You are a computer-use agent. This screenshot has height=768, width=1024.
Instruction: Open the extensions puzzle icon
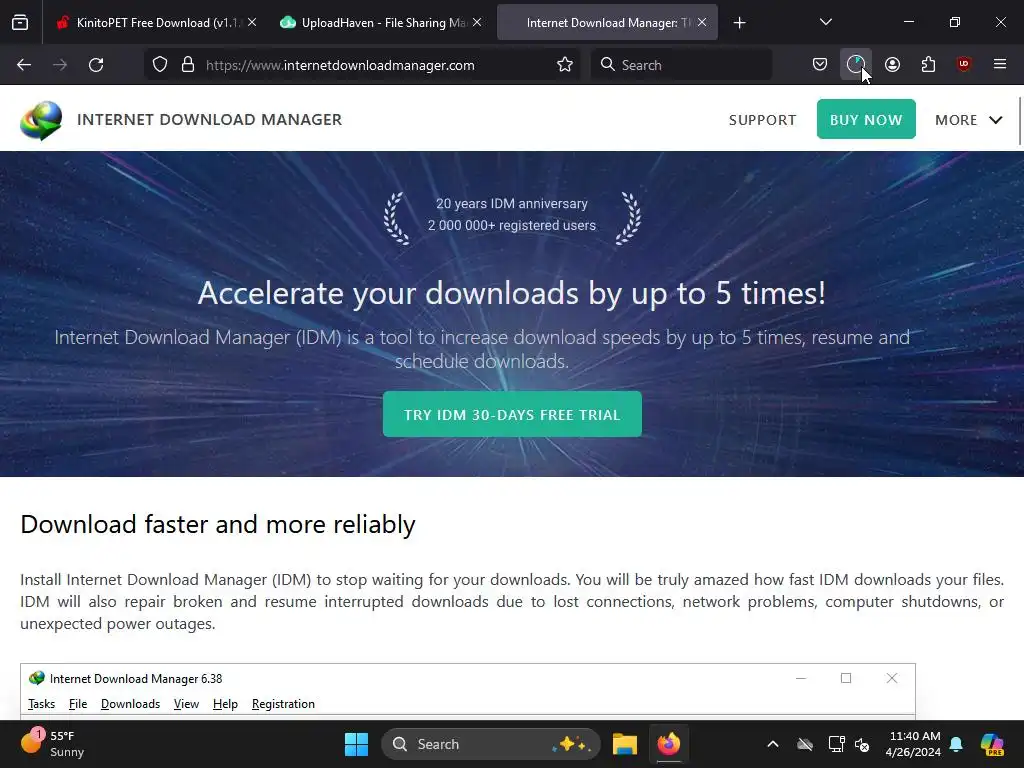[928, 65]
